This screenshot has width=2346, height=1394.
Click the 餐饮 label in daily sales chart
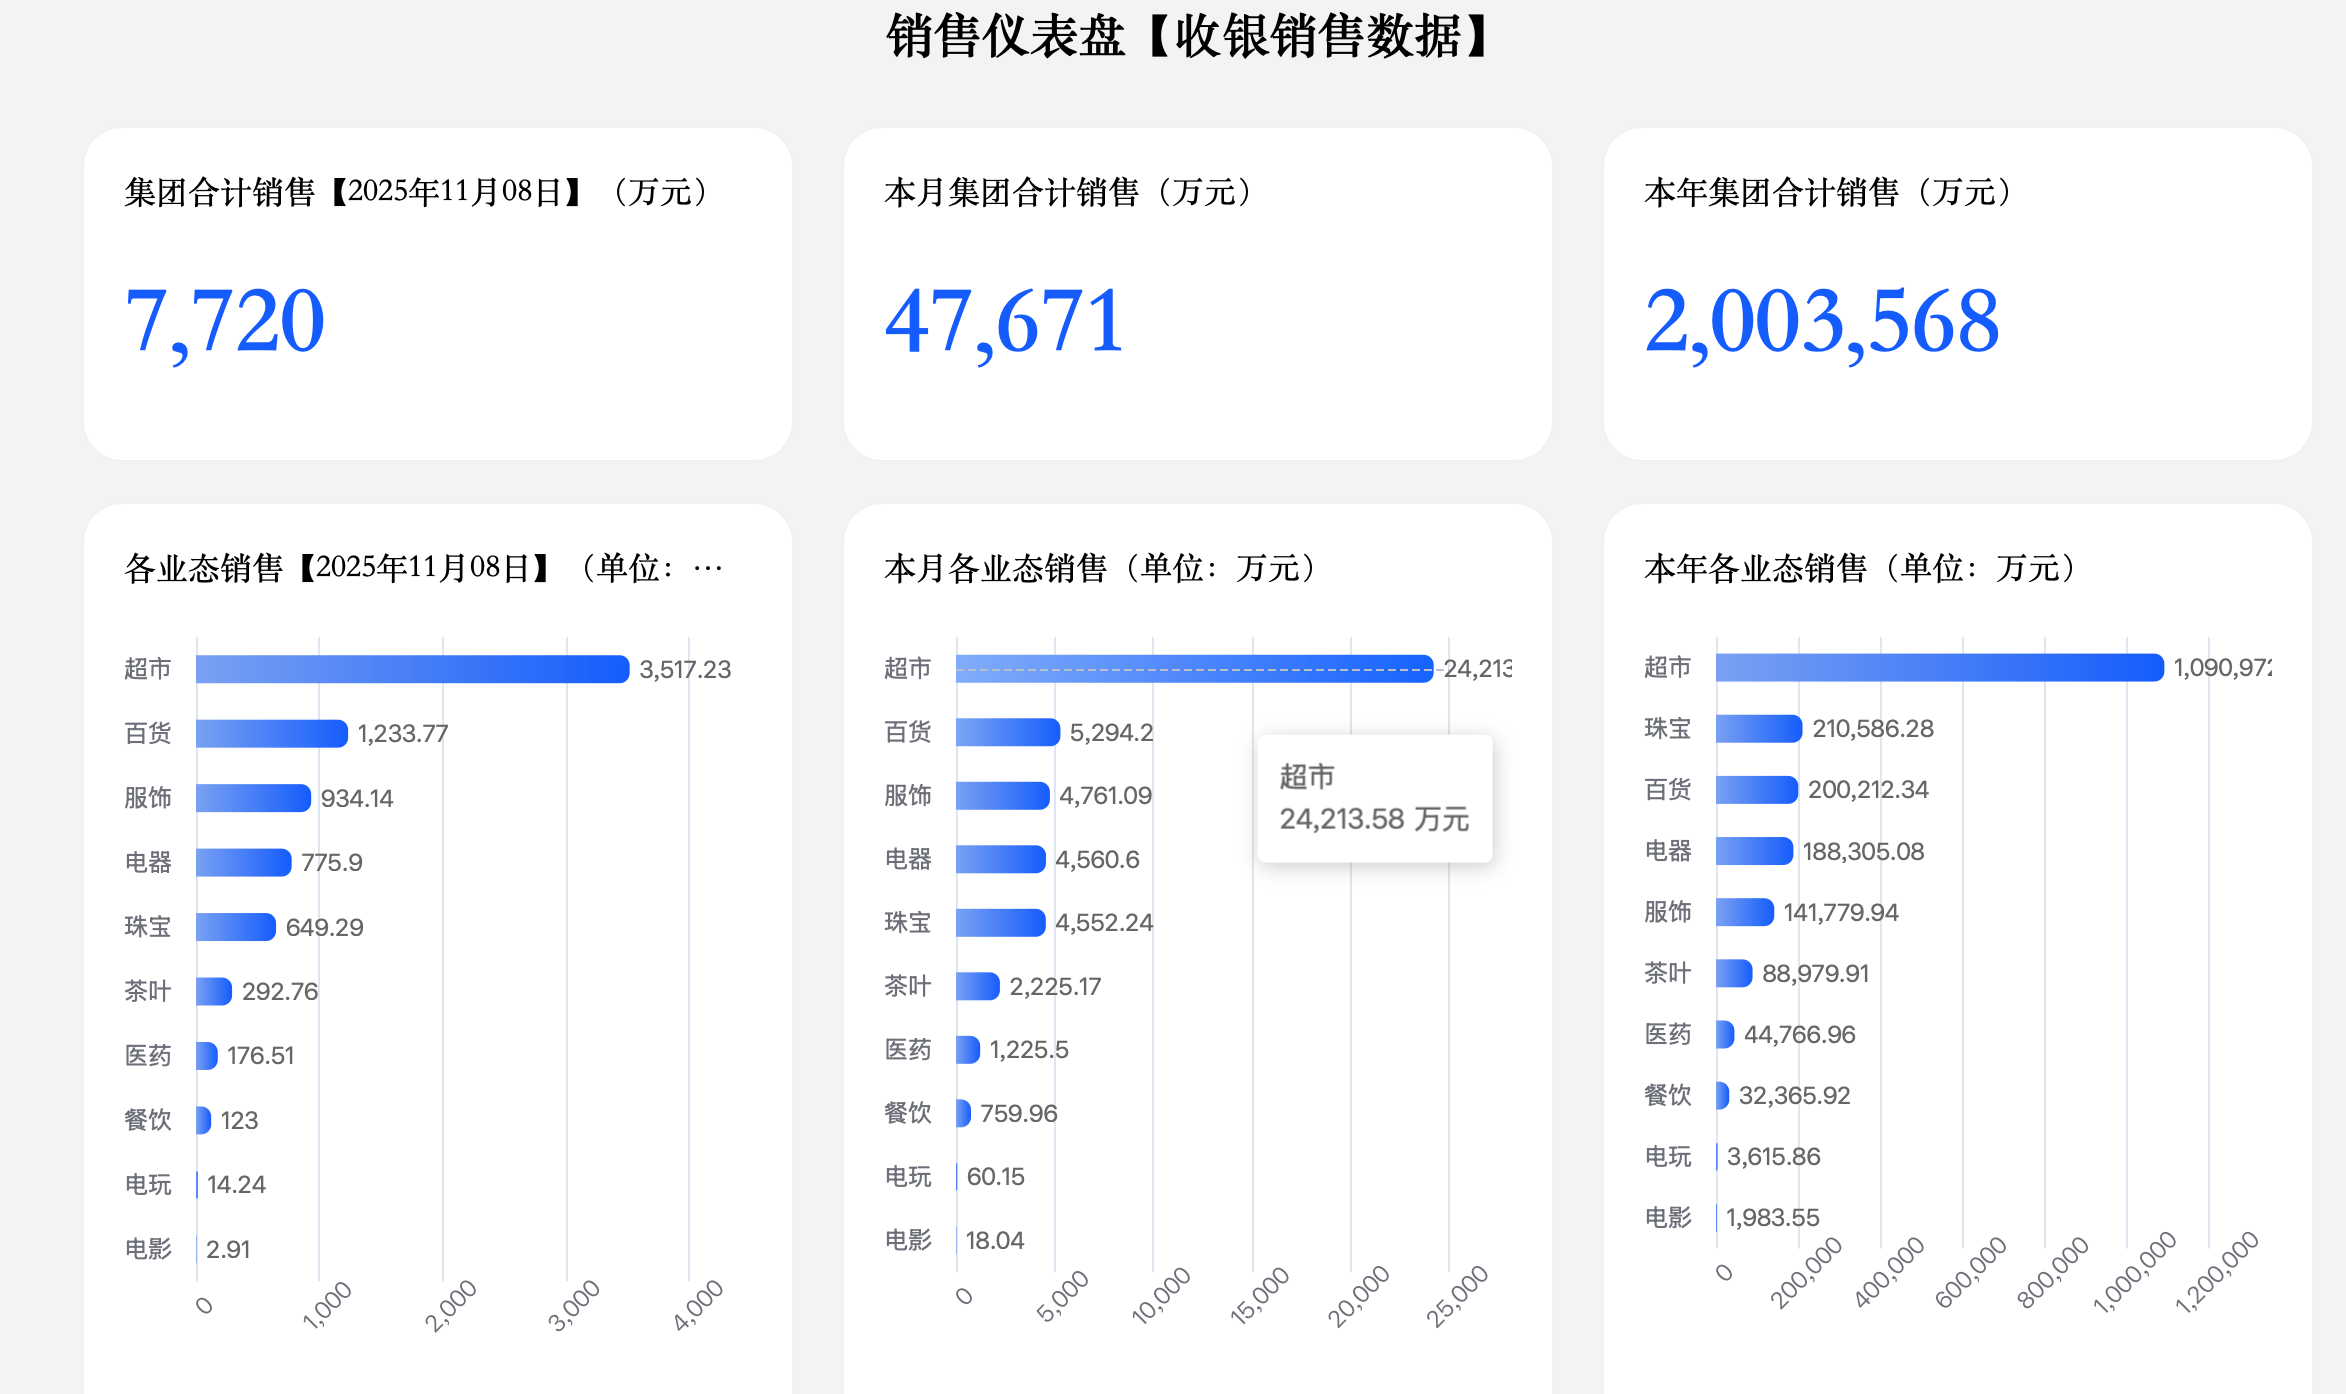tap(148, 1120)
